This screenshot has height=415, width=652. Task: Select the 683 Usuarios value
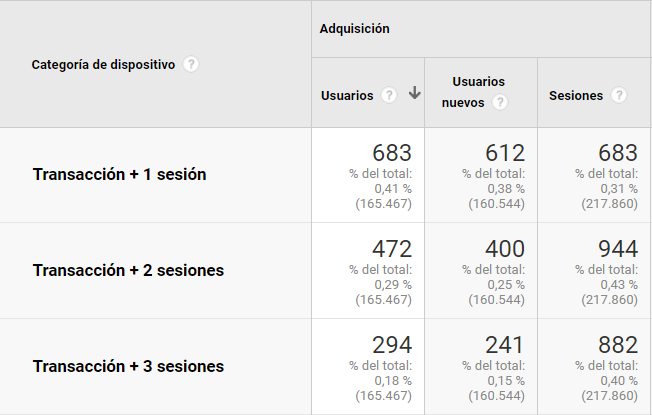[392, 153]
